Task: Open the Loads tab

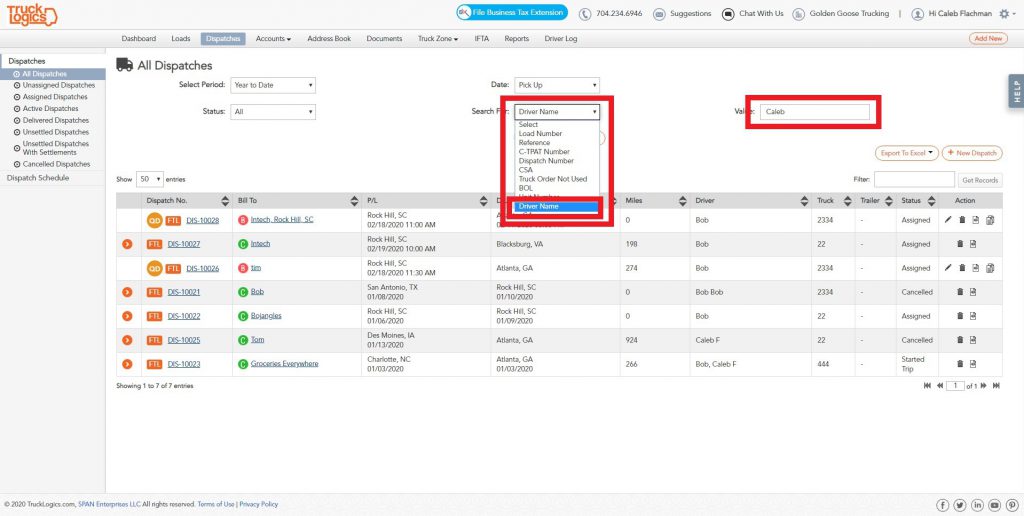Action: (x=181, y=39)
